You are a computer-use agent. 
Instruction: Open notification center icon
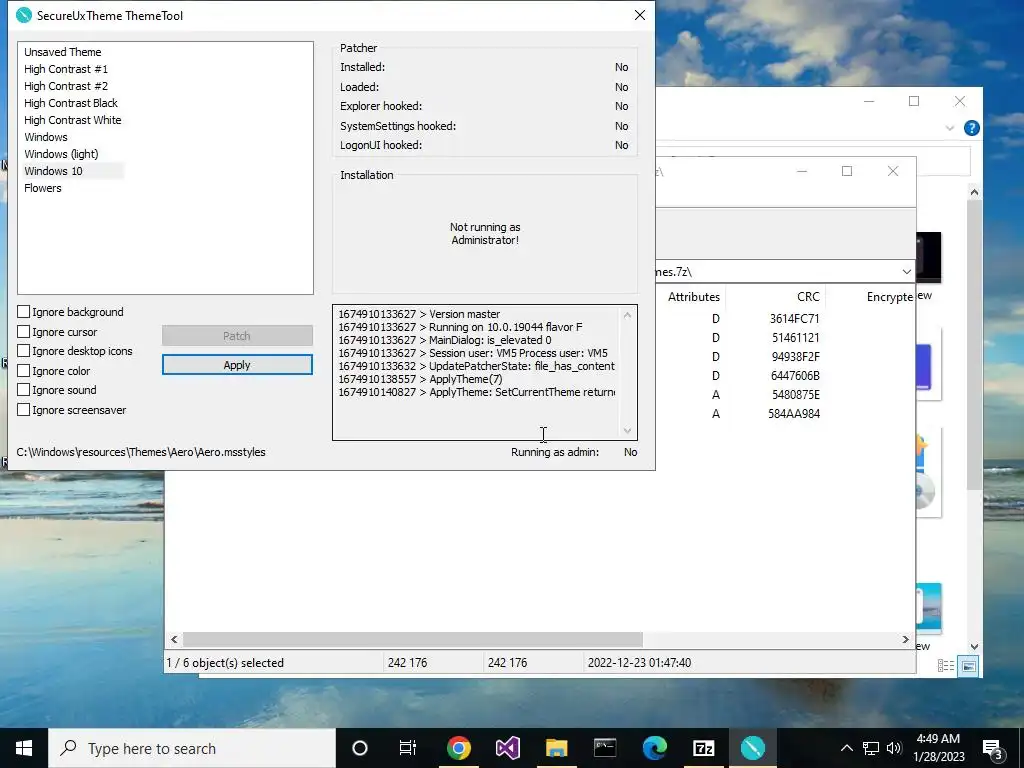click(993, 749)
